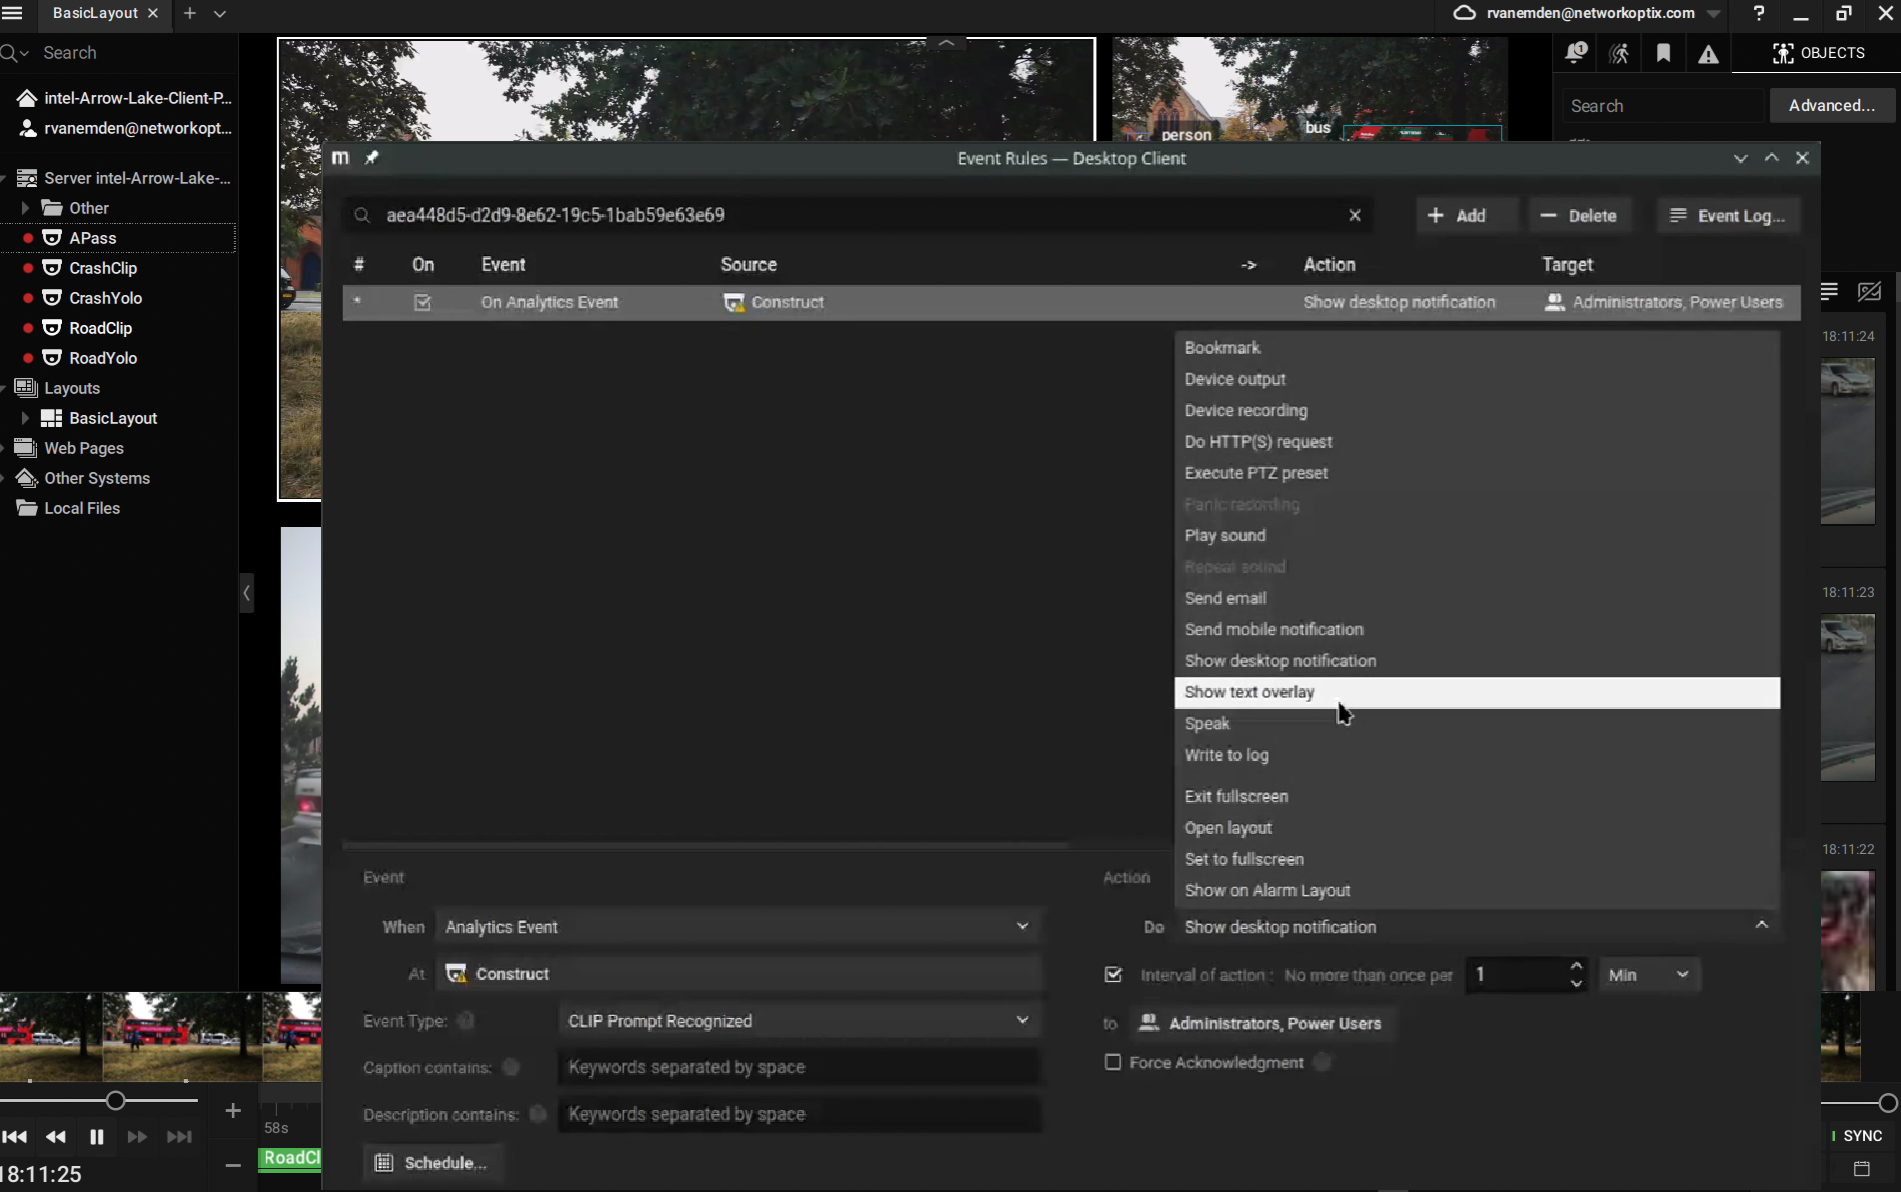Open the Events warning panel
Image resolution: width=1901 pixels, height=1192 pixels.
tap(1707, 53)
